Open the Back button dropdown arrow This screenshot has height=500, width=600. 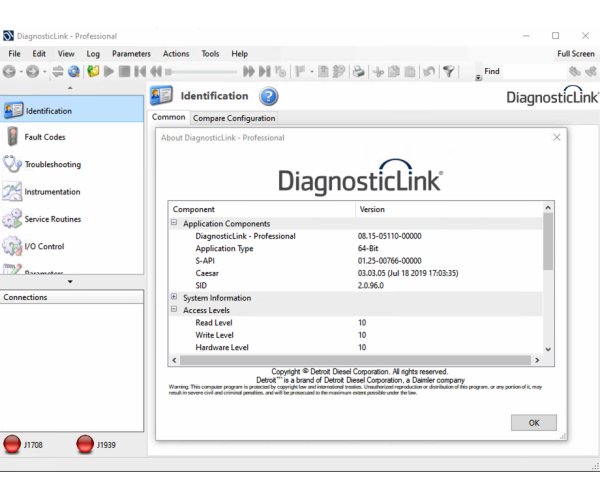pos(21,72)
